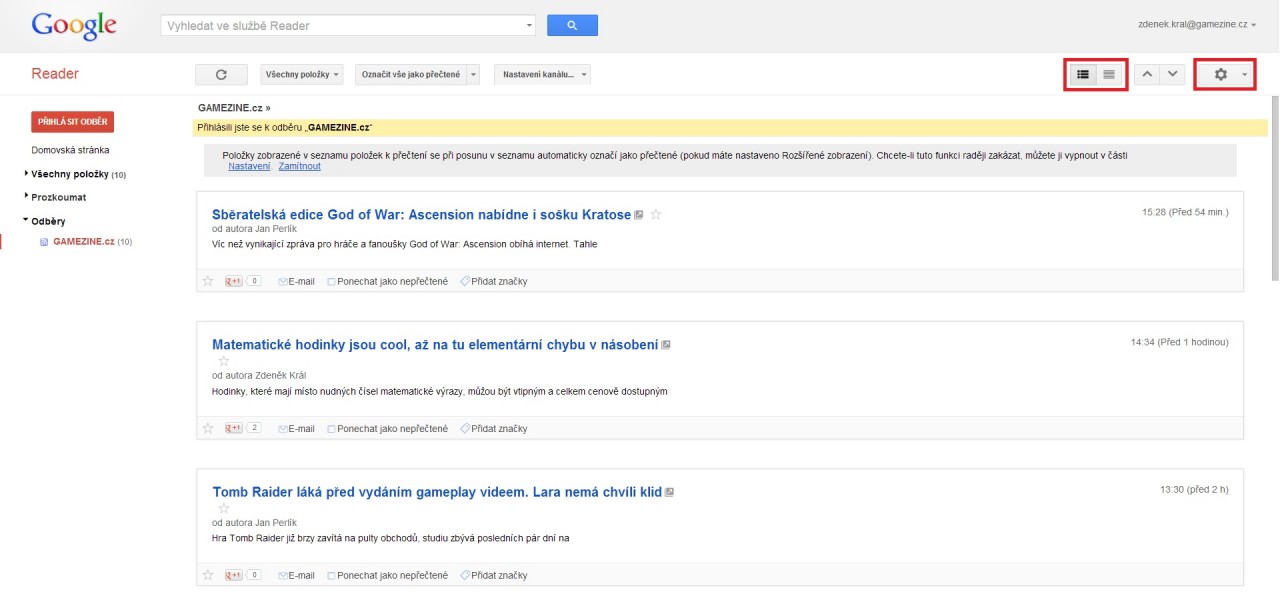Click +1 button on Matematické hodinky item
Screen dimensions: 1280x602
click(x=234, y=428)
